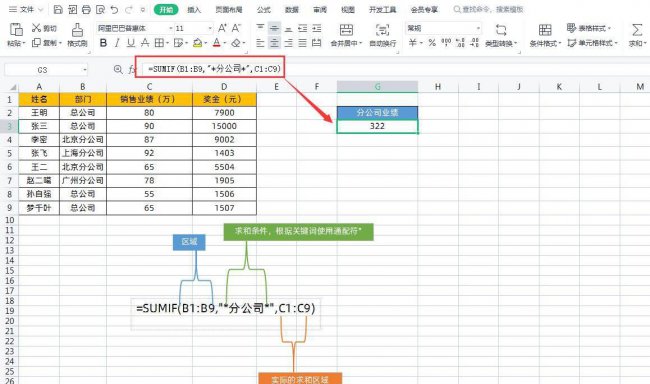The width and height of the screenshot is (650, 384).
Task: Click the Sum (求和) sigma icon
Action: [637, 30]
